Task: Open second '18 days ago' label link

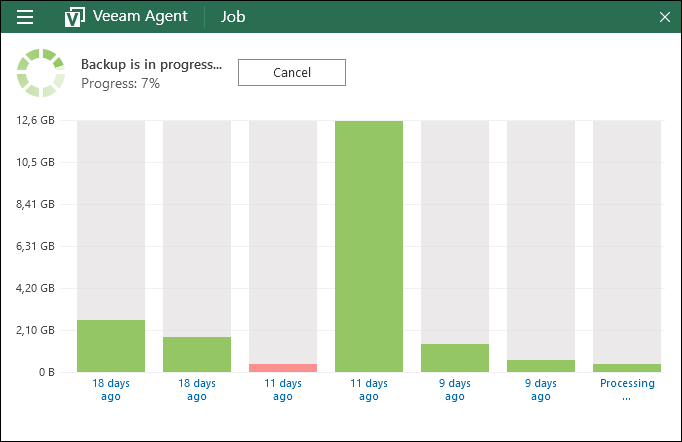Action: pos(197,390)
